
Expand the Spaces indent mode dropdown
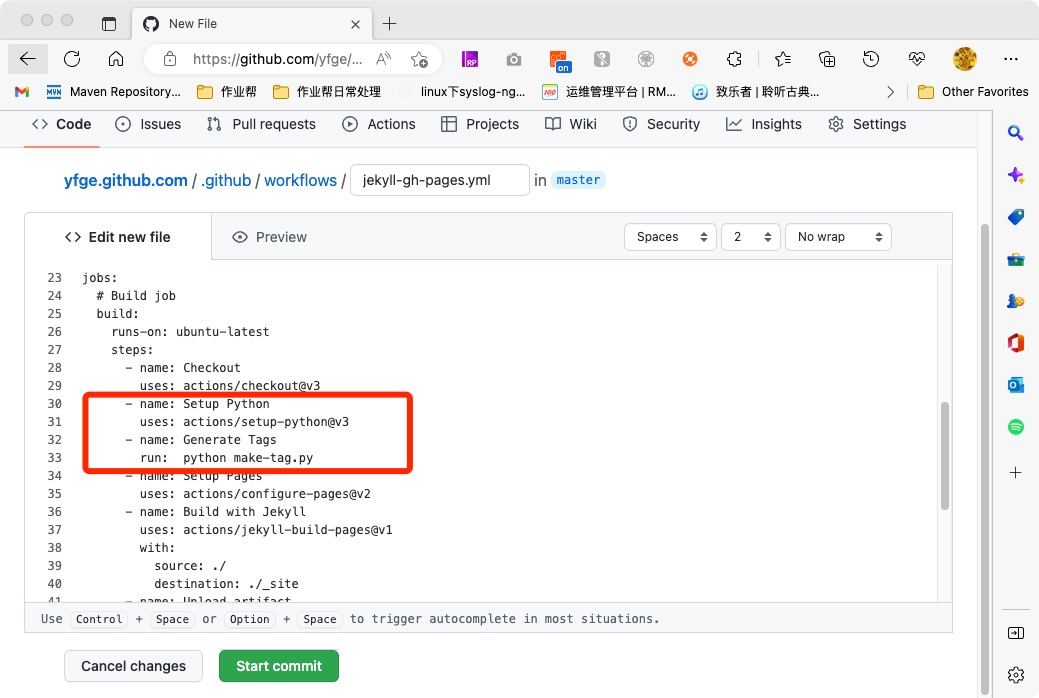(x=670, y=237)
